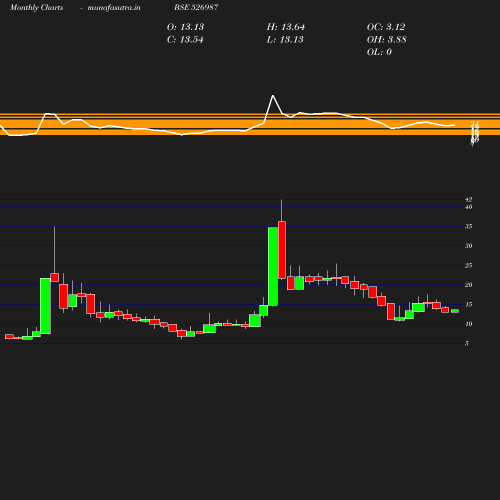Click the large green candle rising to 22

click(x=45, y=306)
